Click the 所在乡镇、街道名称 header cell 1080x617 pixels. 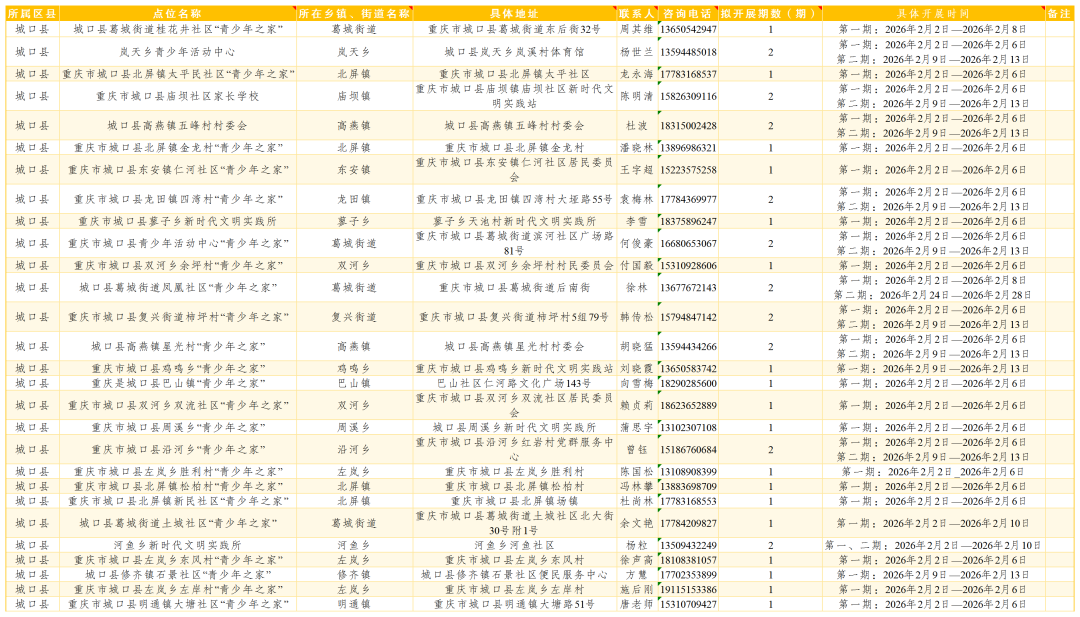354,14
